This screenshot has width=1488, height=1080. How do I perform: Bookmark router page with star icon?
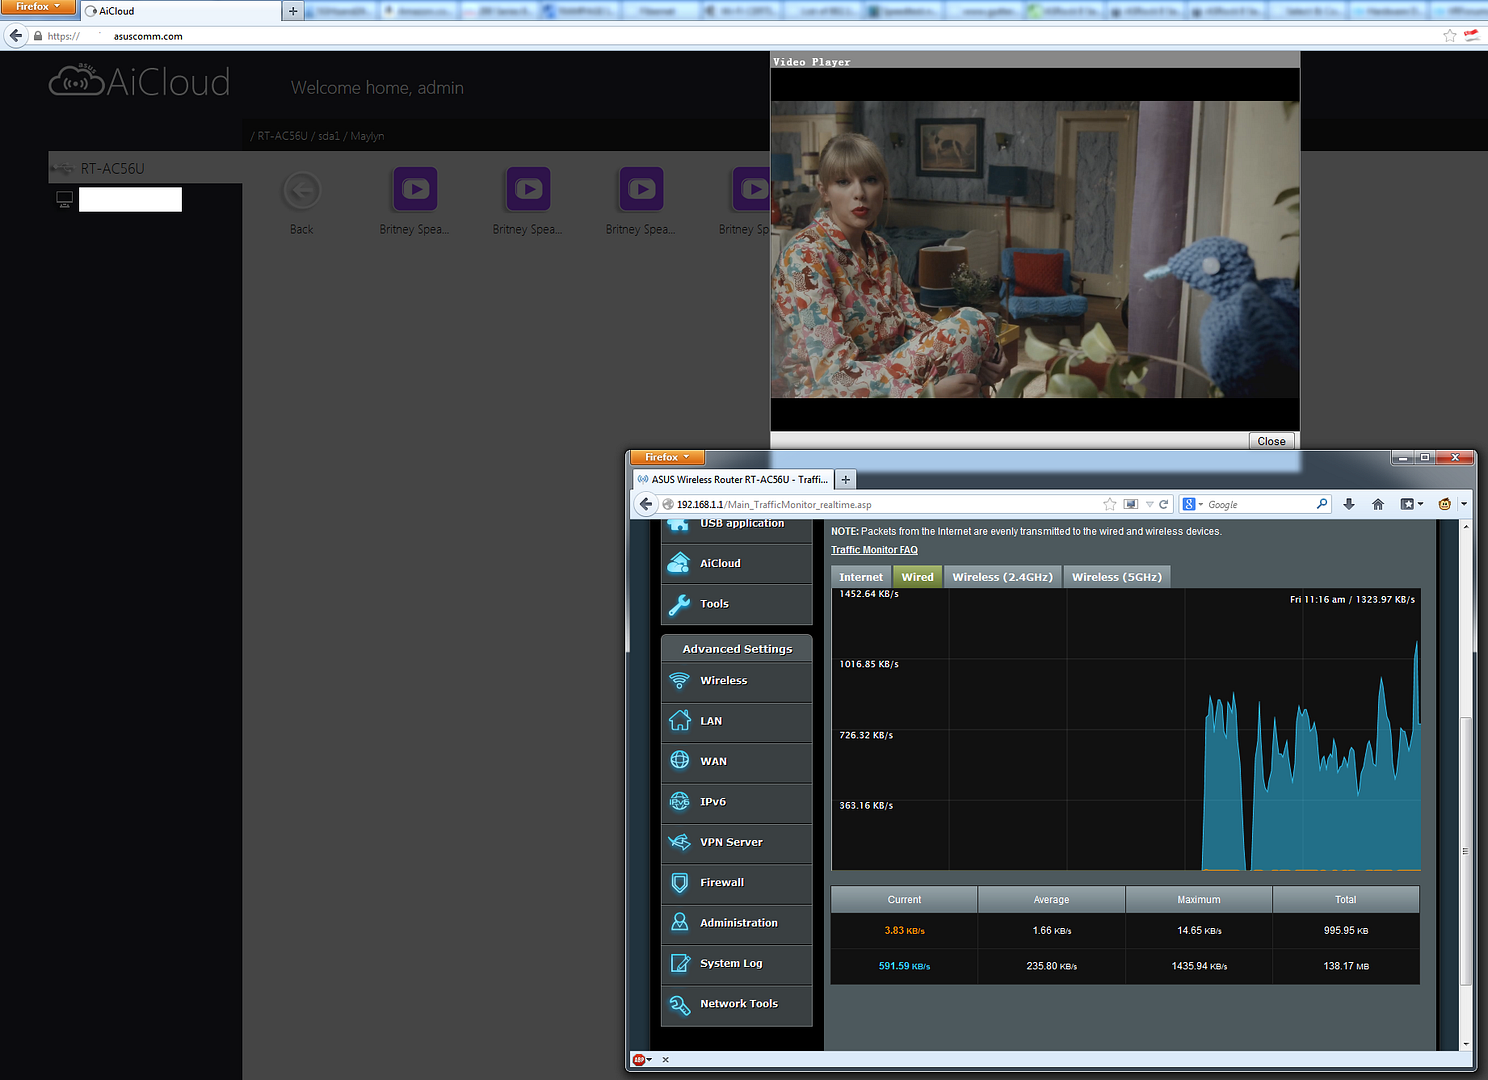point(1109,504)
